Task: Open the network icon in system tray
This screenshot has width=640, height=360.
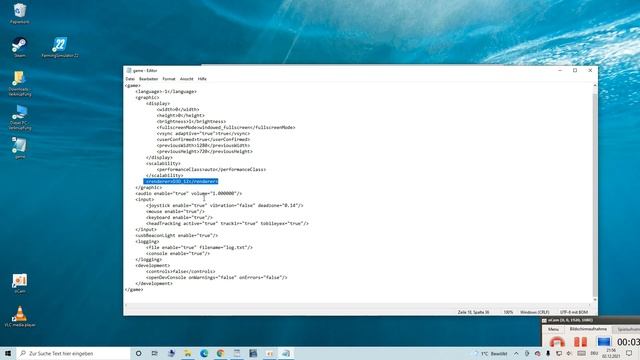Action: pos(559,353)
